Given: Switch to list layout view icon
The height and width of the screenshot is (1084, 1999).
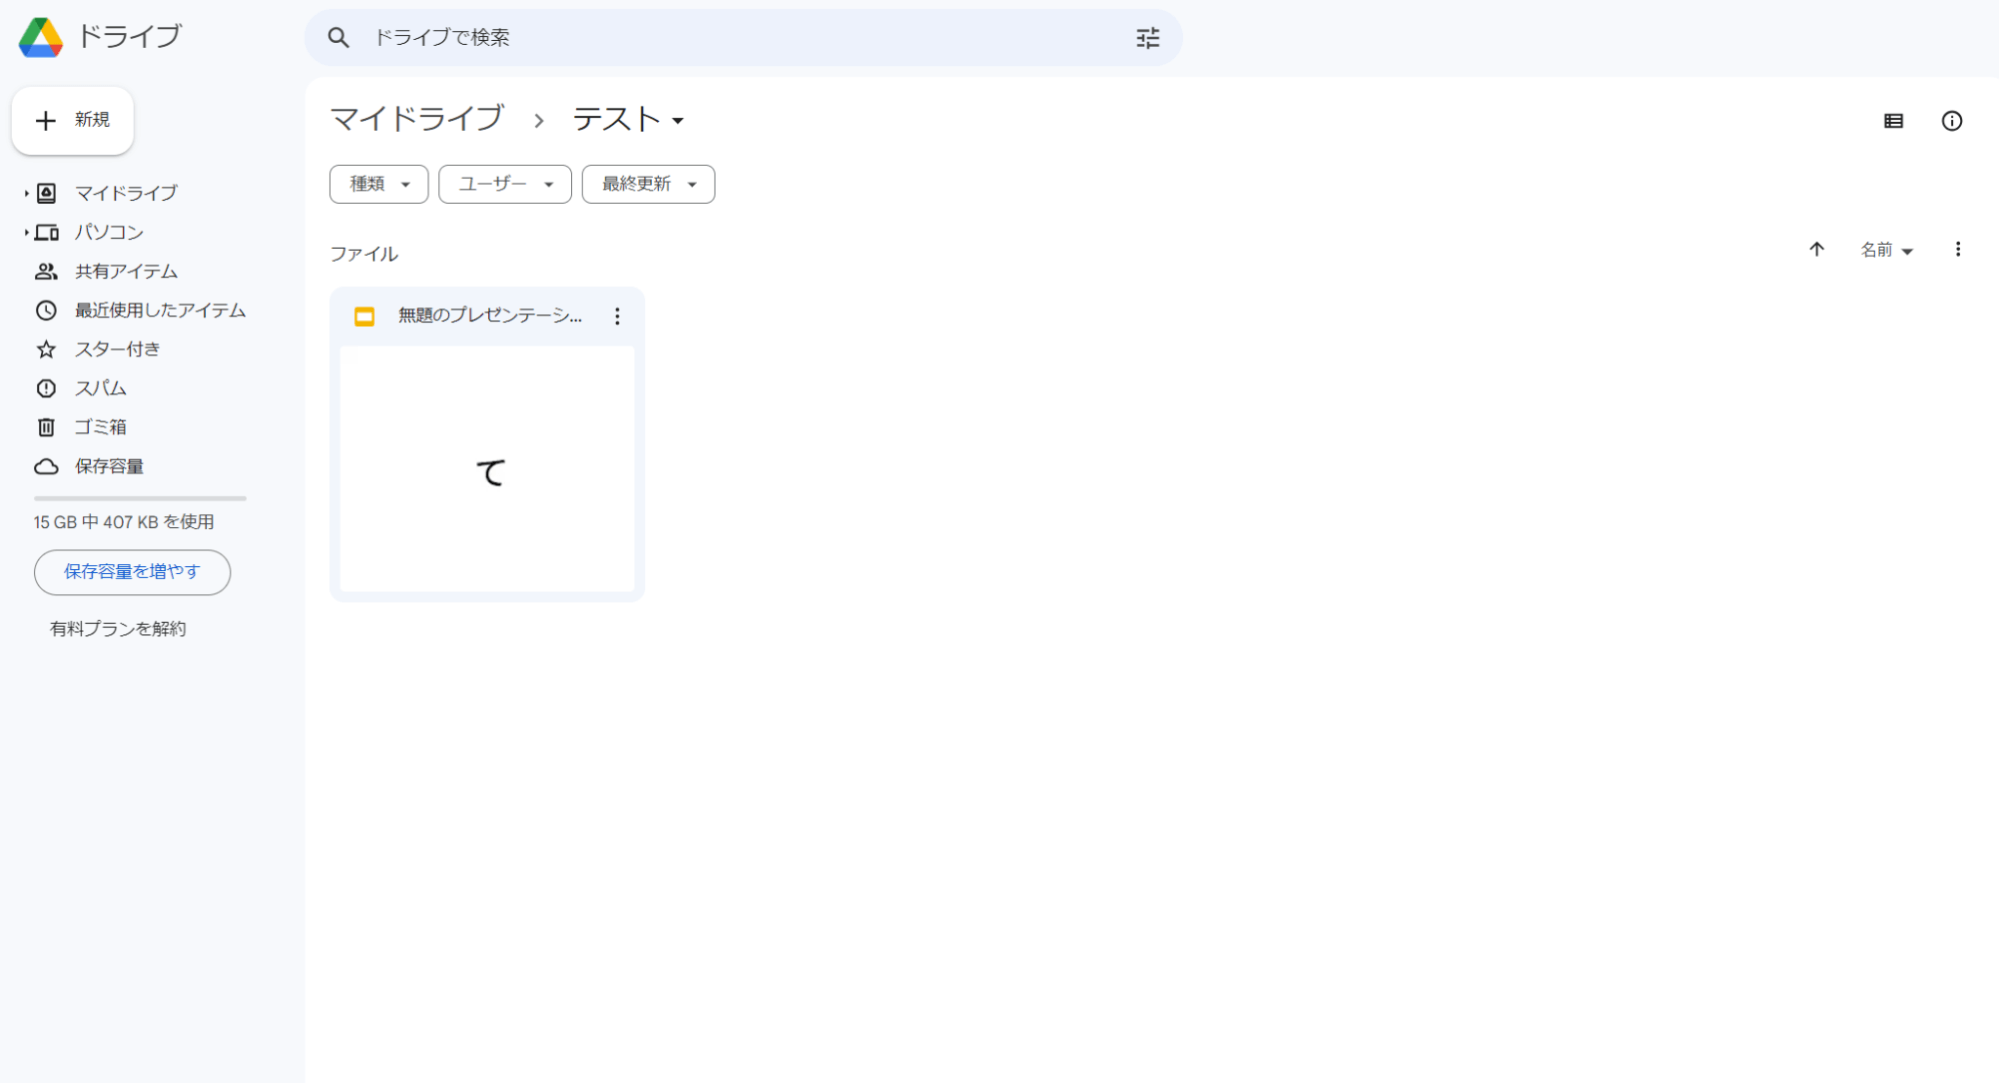Looking at the screenshot, I should pos(1893,121).
